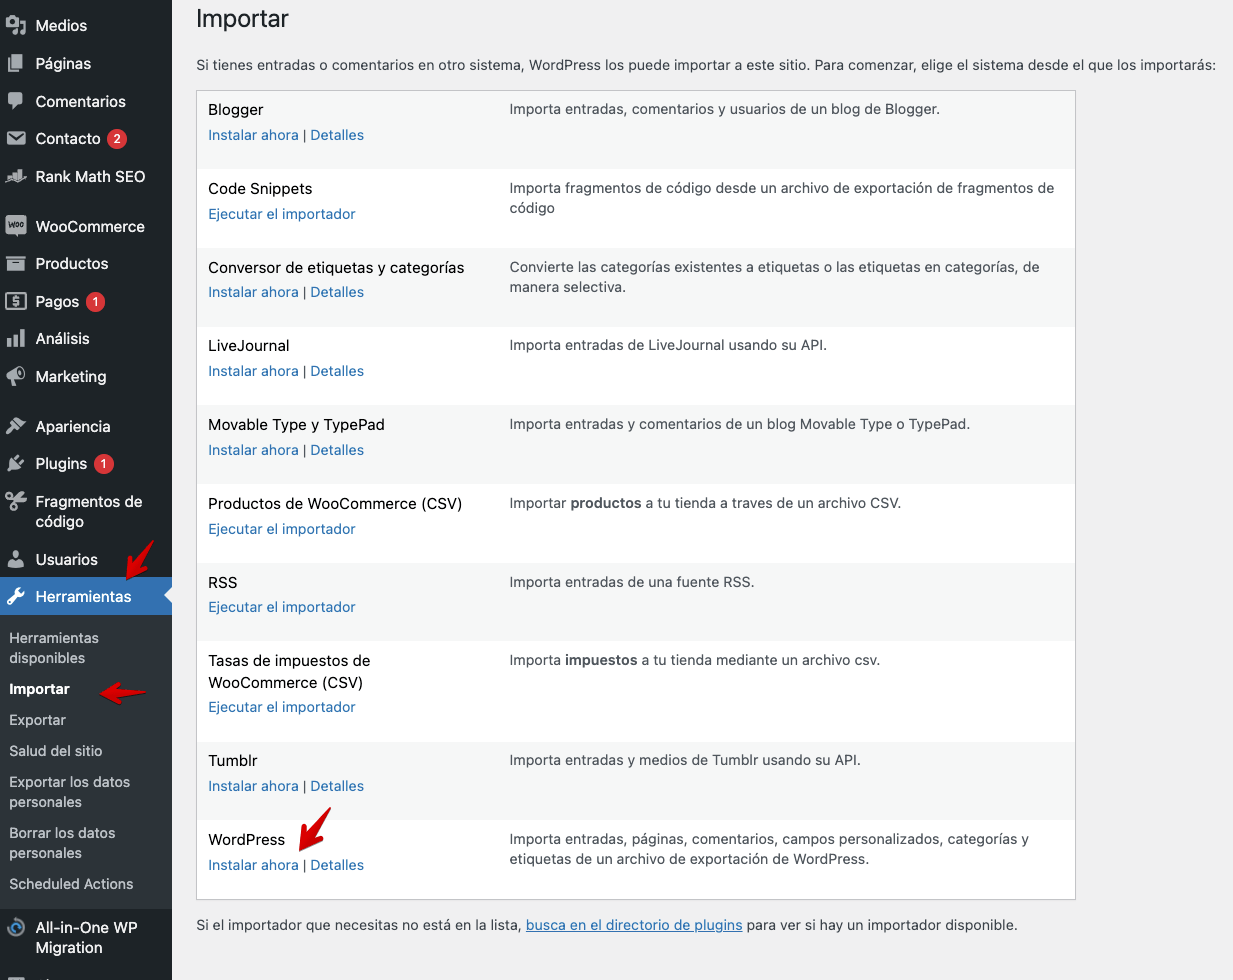1233x980 pixels.
Task: Open Detalles link for Blogger importer
Action: point(337,135)
